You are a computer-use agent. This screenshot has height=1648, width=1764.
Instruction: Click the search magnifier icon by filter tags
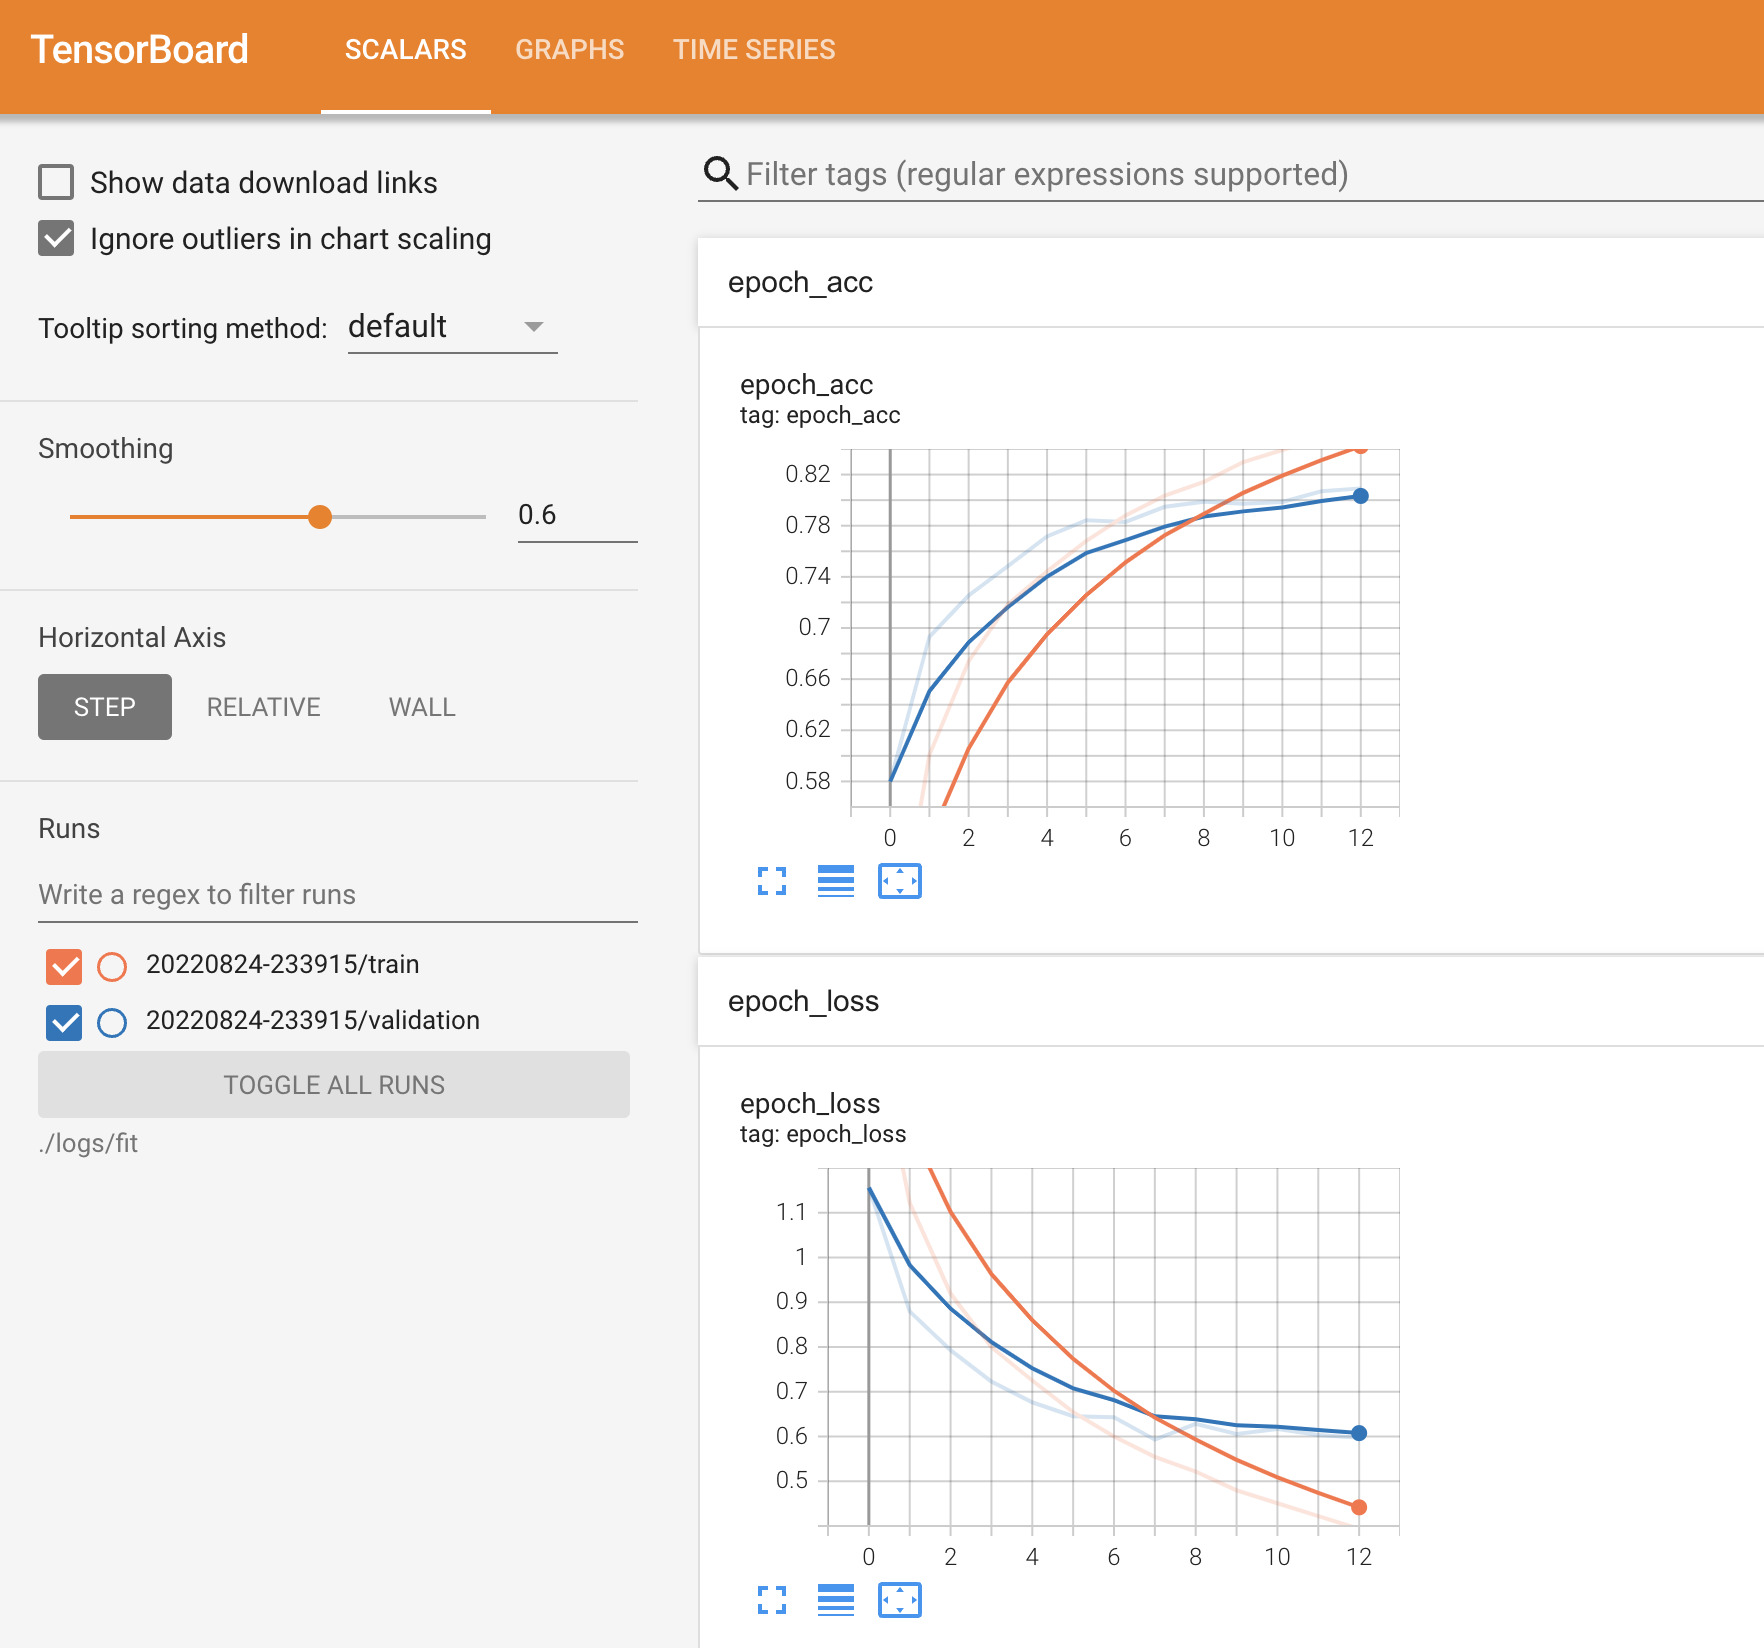(x=720, y=173)
